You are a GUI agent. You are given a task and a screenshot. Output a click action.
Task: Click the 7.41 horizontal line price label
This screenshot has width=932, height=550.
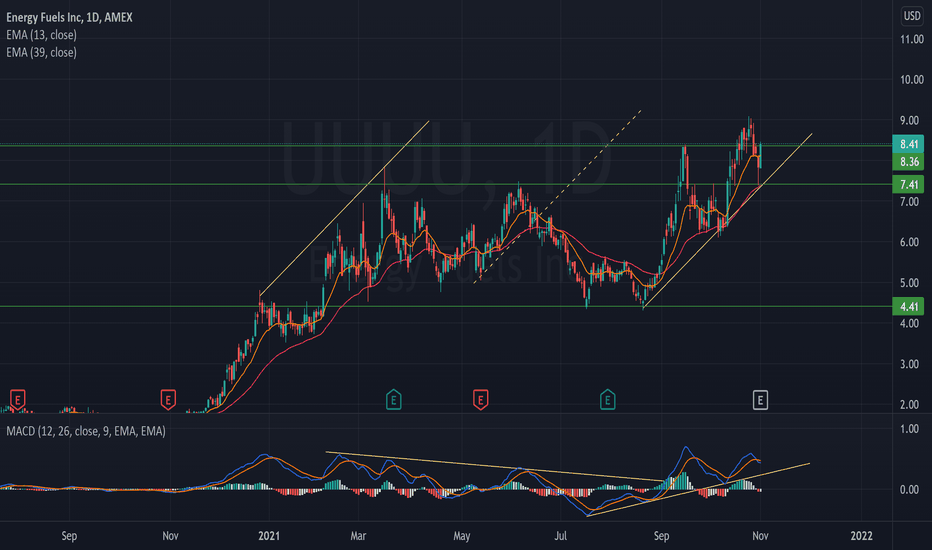909,184
